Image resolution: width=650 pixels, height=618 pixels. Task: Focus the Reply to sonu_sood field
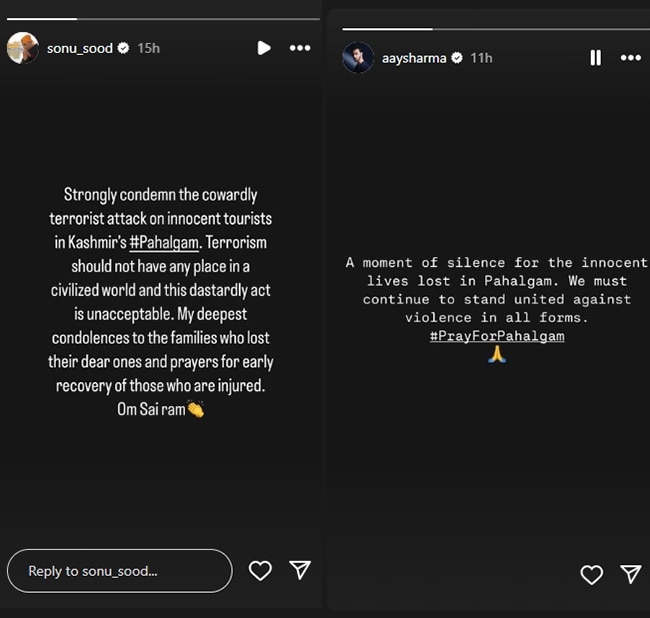(x=119, y=571)
